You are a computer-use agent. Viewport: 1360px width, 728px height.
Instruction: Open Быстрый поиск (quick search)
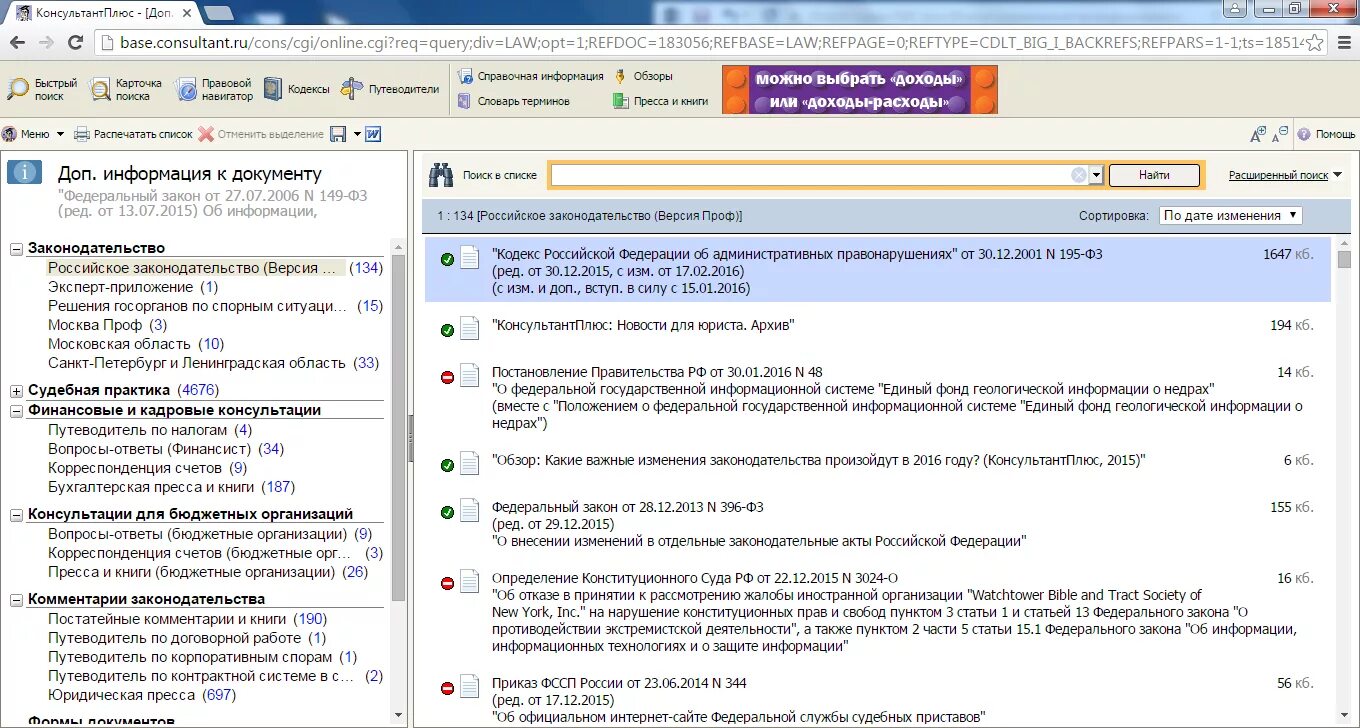click(43, 89)
